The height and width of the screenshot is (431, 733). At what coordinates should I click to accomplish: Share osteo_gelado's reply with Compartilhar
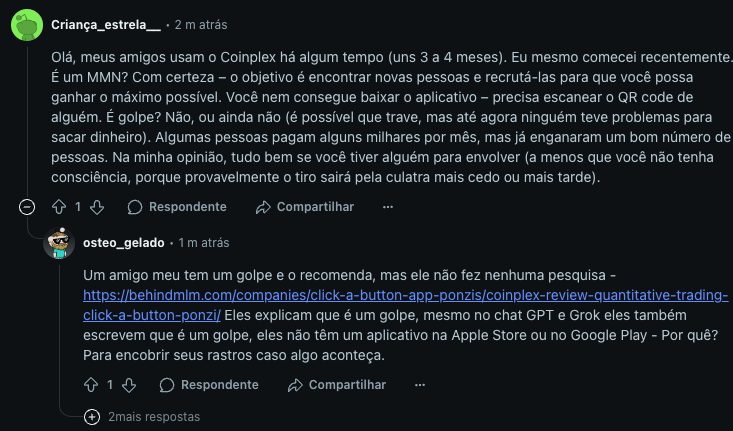point(336,385)
